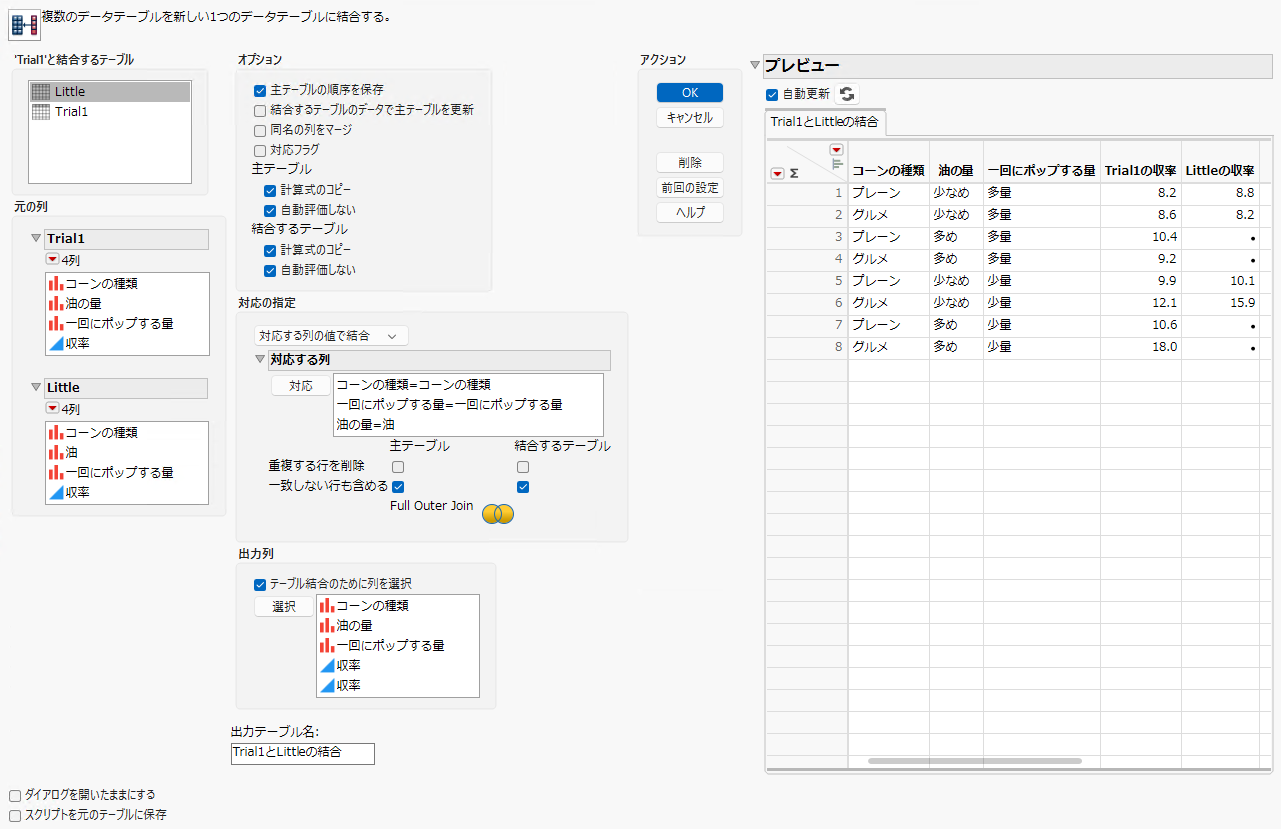This screenshot has width=1281, height=829.
Task: Open the red triangle menu under Trial1
Action: [52, 260]
